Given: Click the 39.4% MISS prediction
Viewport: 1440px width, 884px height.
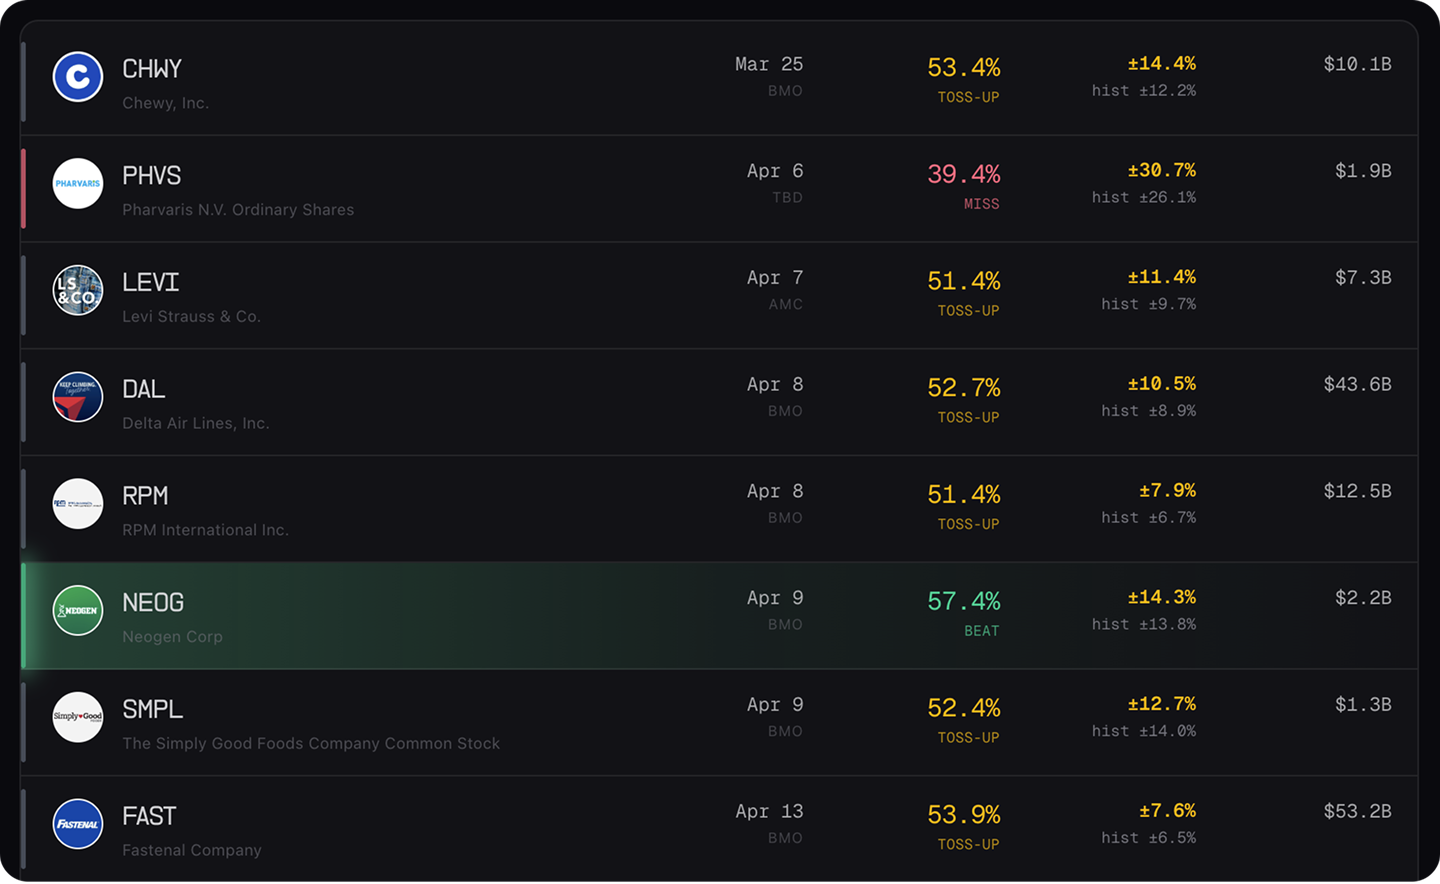Looking at the screenshot, I should 963,175.
